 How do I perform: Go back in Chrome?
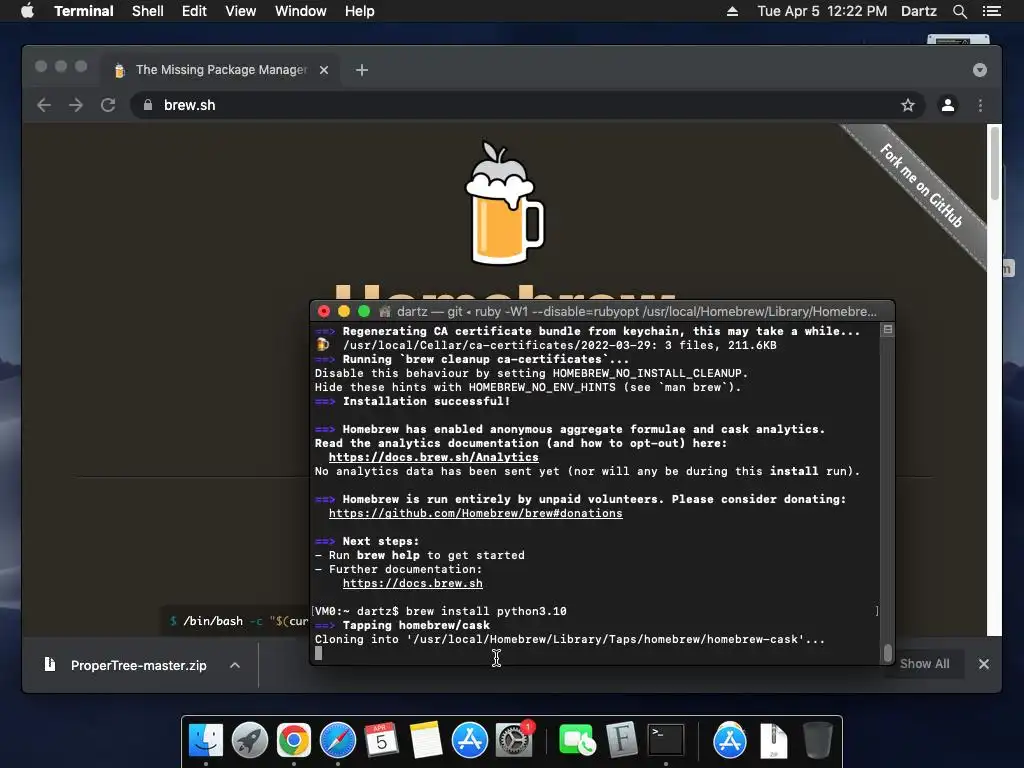44,105
